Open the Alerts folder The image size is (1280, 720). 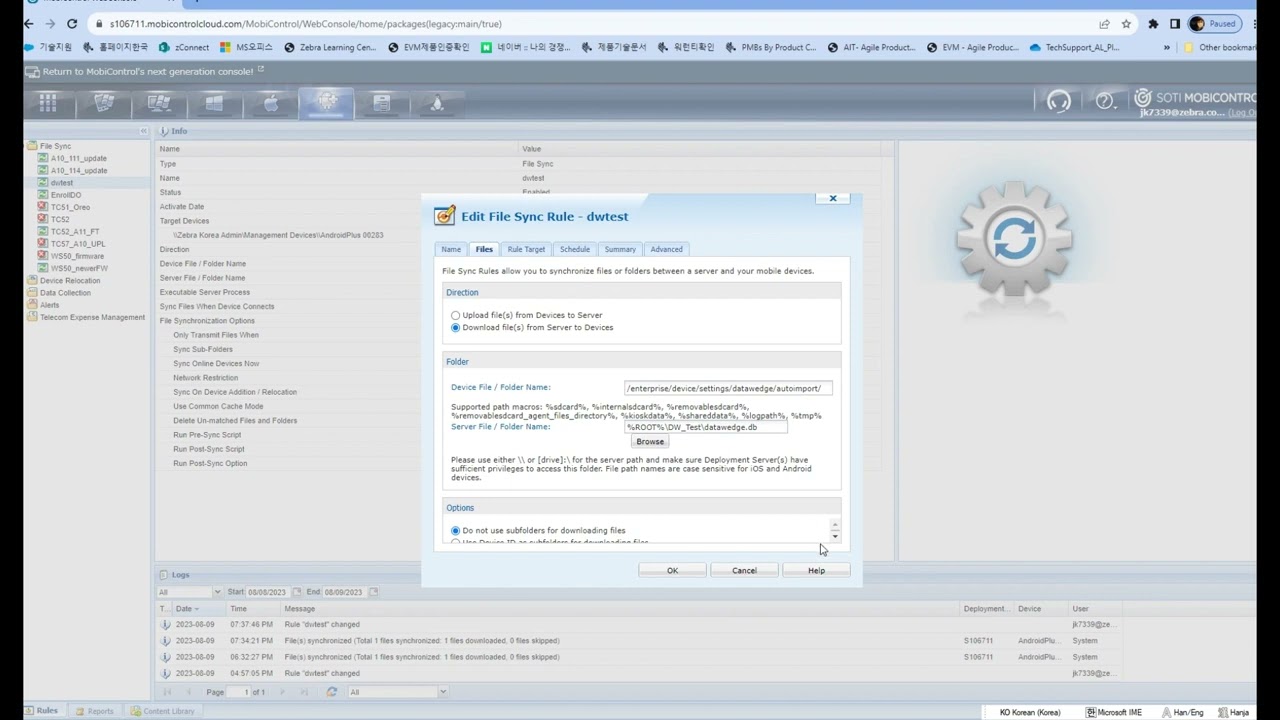tap(49, 305)
